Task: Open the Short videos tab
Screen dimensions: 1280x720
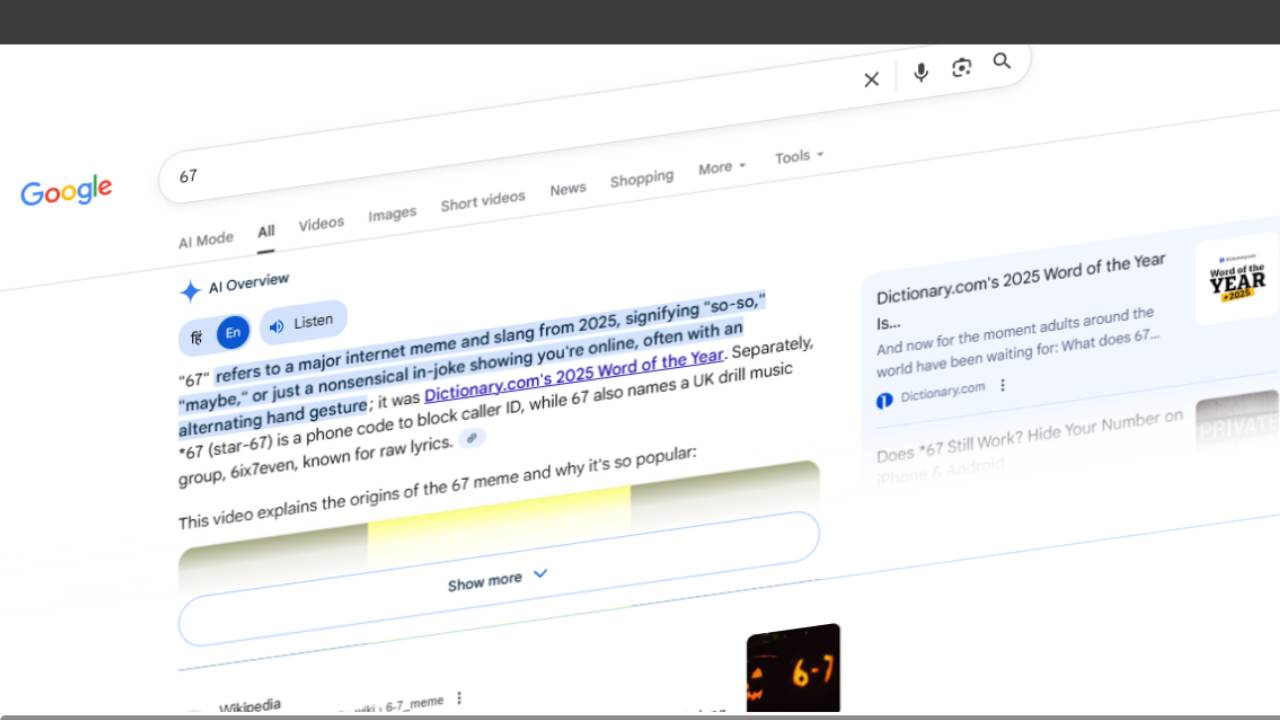Action: (482, 201)
